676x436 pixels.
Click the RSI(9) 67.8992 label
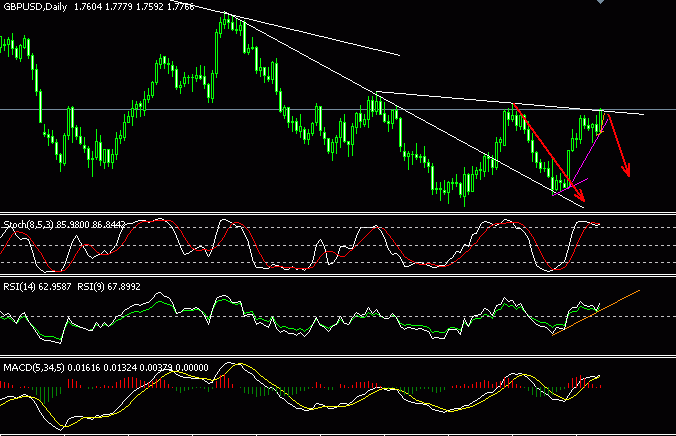point(109,287)
